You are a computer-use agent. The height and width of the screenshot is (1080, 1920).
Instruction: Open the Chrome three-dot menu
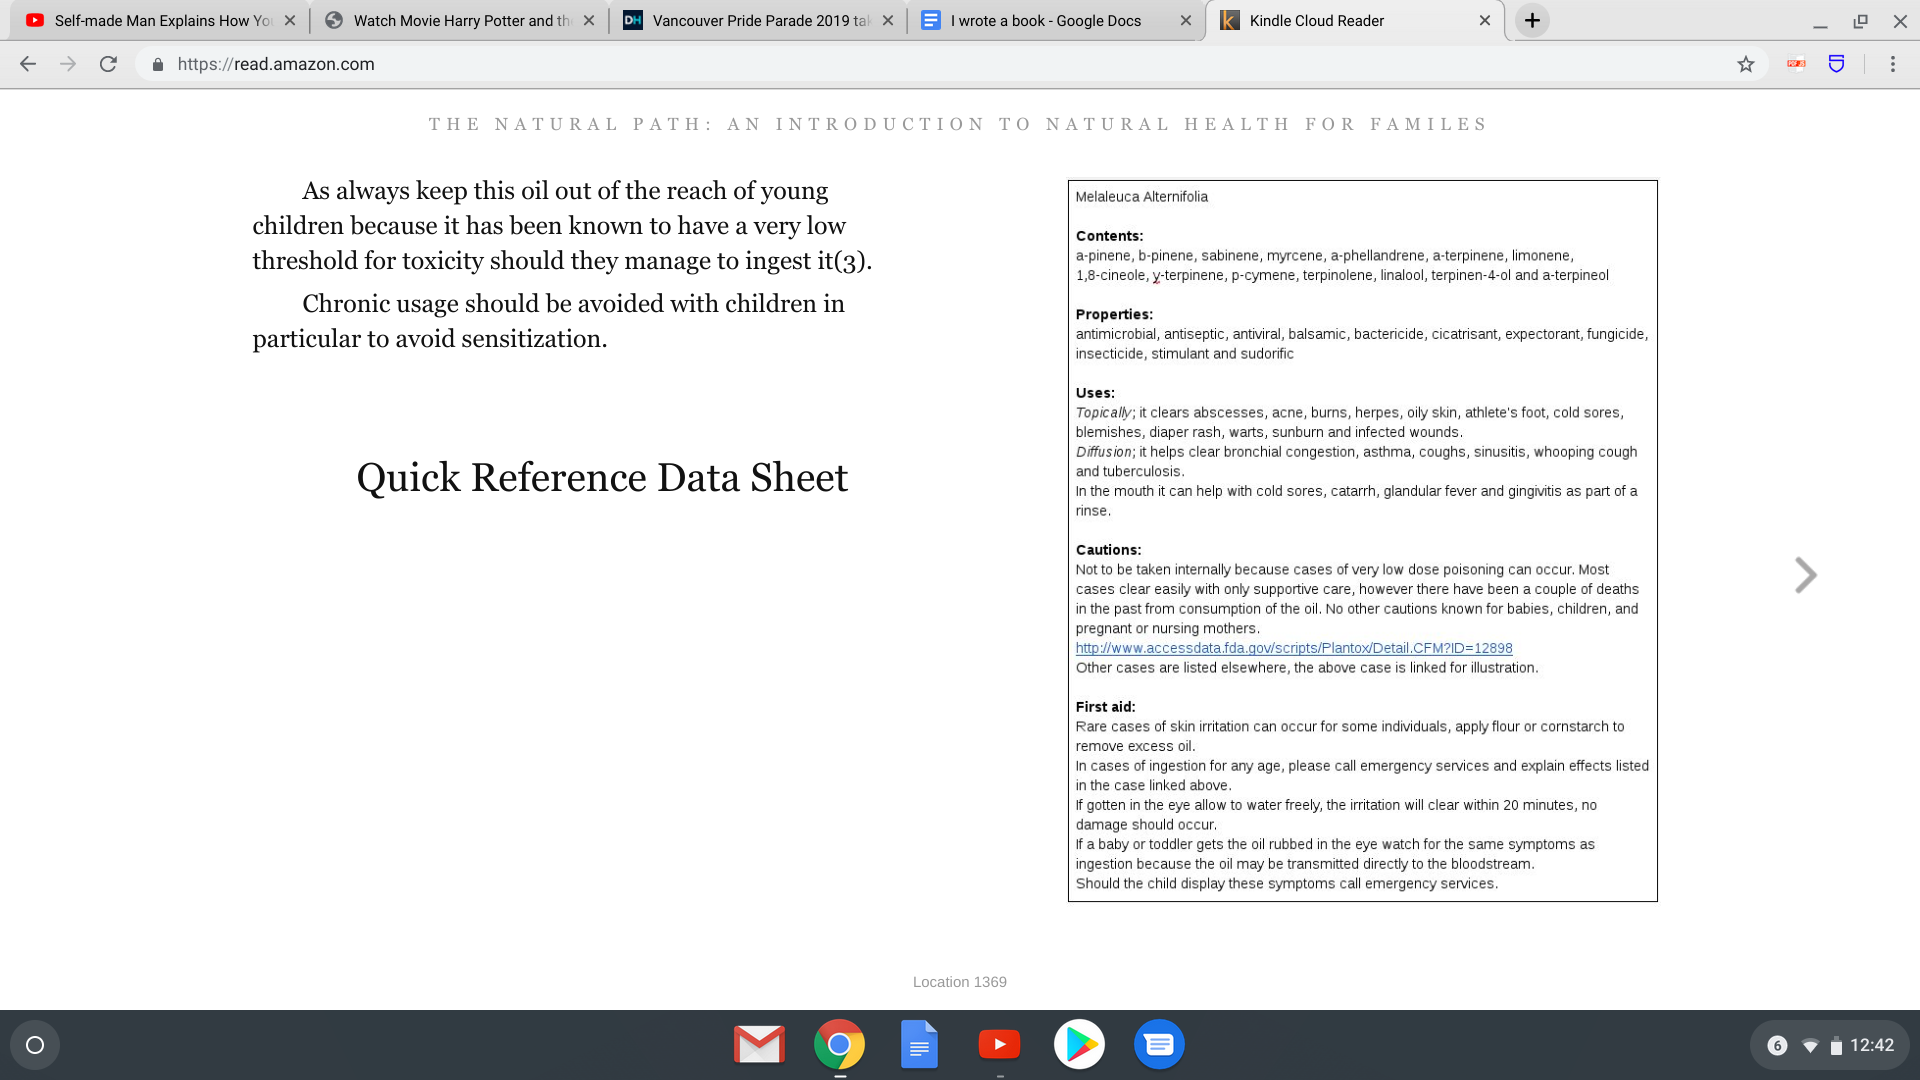(1893, 64)
